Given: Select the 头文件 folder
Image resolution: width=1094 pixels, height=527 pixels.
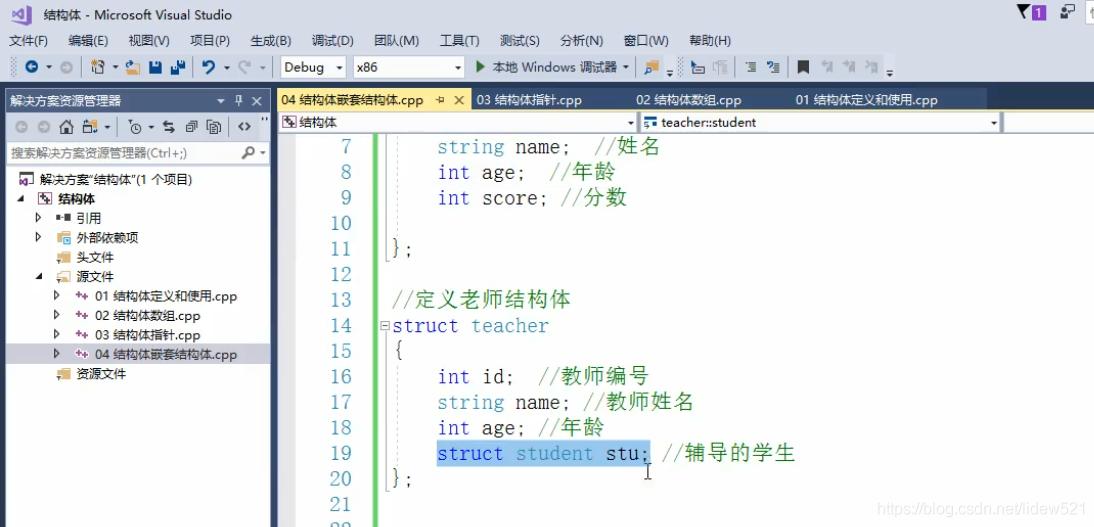Looking at the screenshot, I should 95,257.
